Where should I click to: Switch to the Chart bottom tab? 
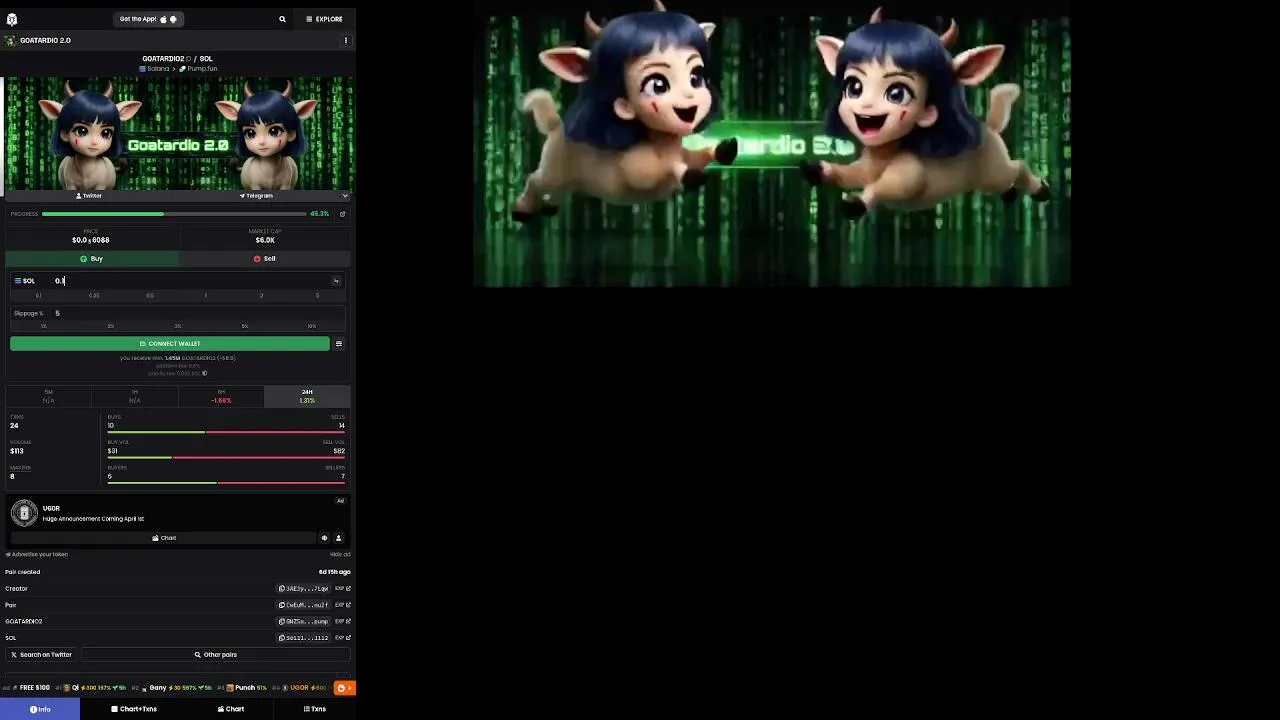(x=230, y=709)
